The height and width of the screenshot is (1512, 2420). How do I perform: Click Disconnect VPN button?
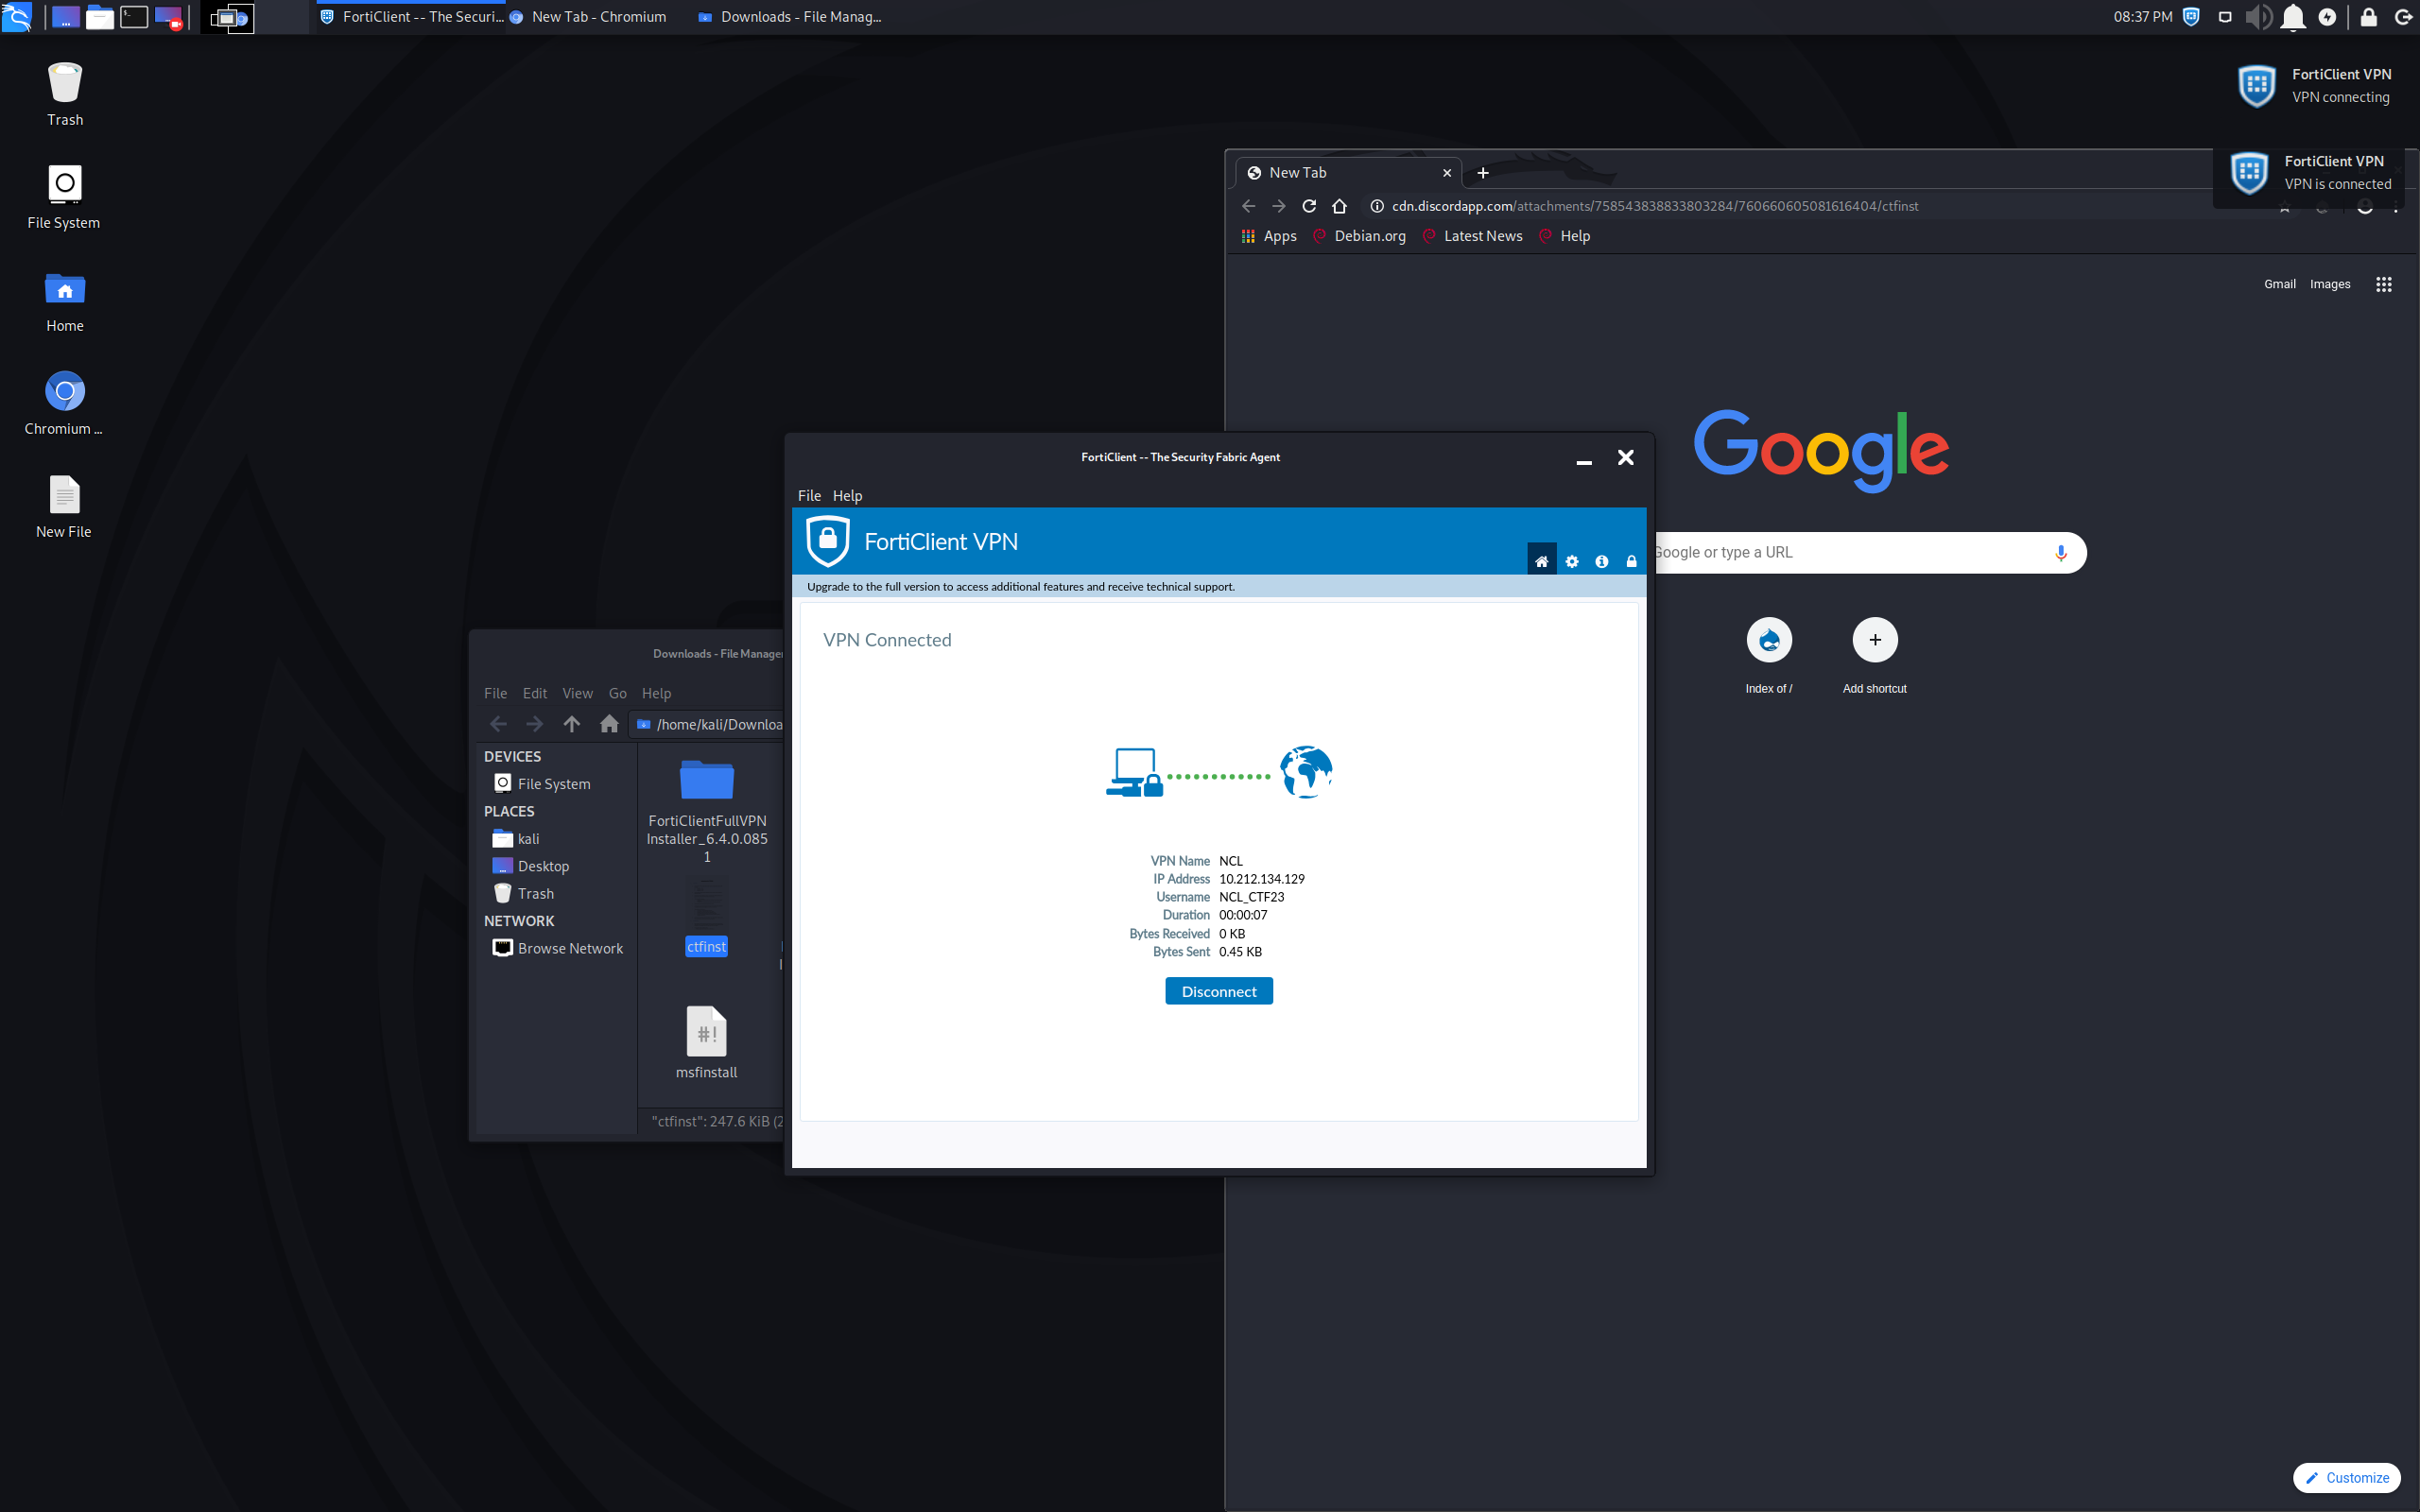1218,991
